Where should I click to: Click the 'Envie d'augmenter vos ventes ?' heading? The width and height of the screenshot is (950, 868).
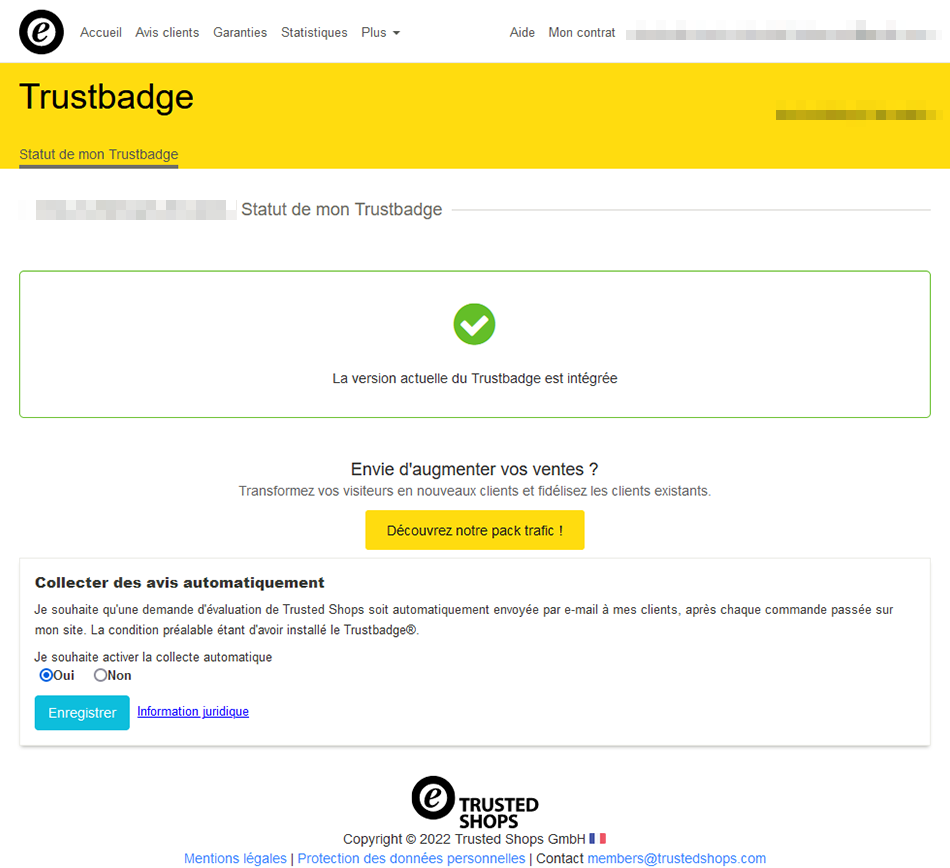coord(475,469)
